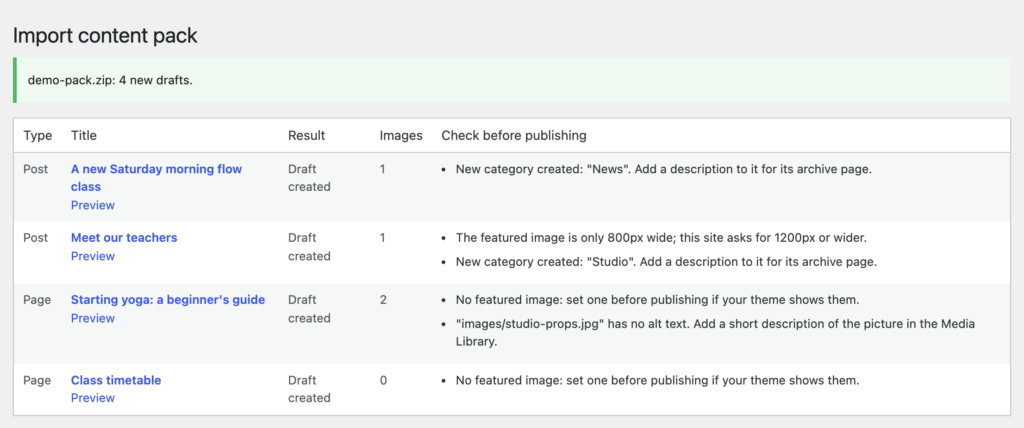Screen dimensions: 1024x428
Task: Preview the Saturday morning flow class draft
Action: click(93, 205)
